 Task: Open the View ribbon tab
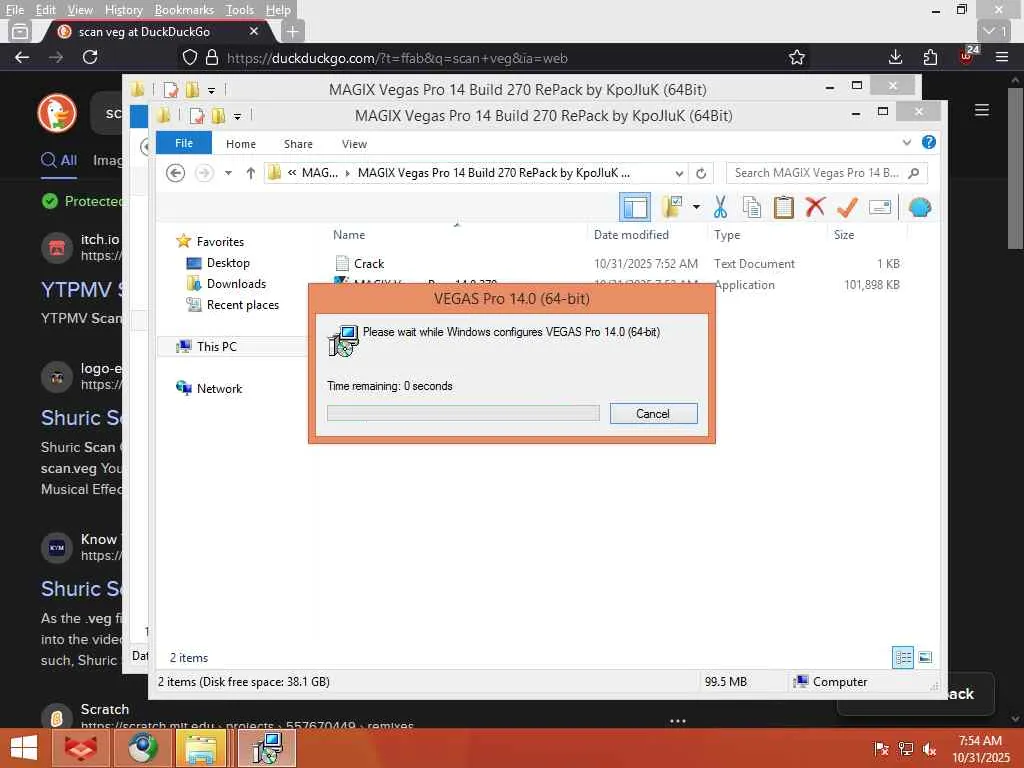tap(354, 144)
